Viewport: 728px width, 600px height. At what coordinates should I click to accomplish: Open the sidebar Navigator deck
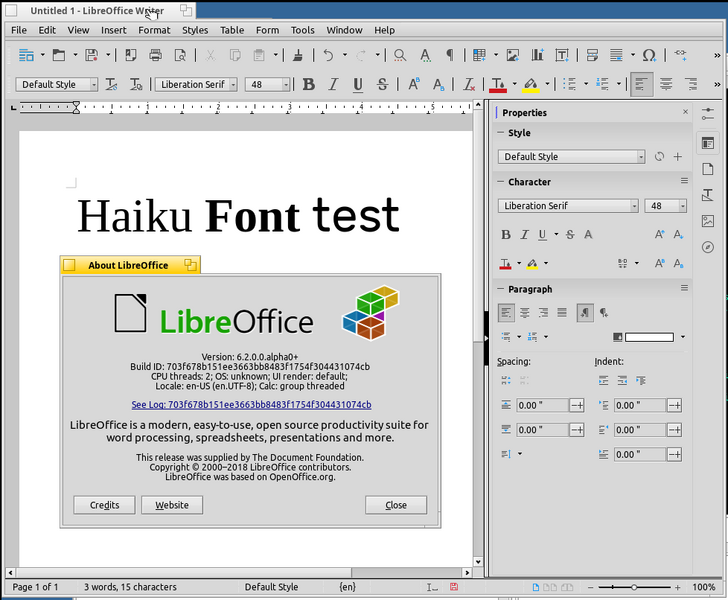[x=708, y=247]
